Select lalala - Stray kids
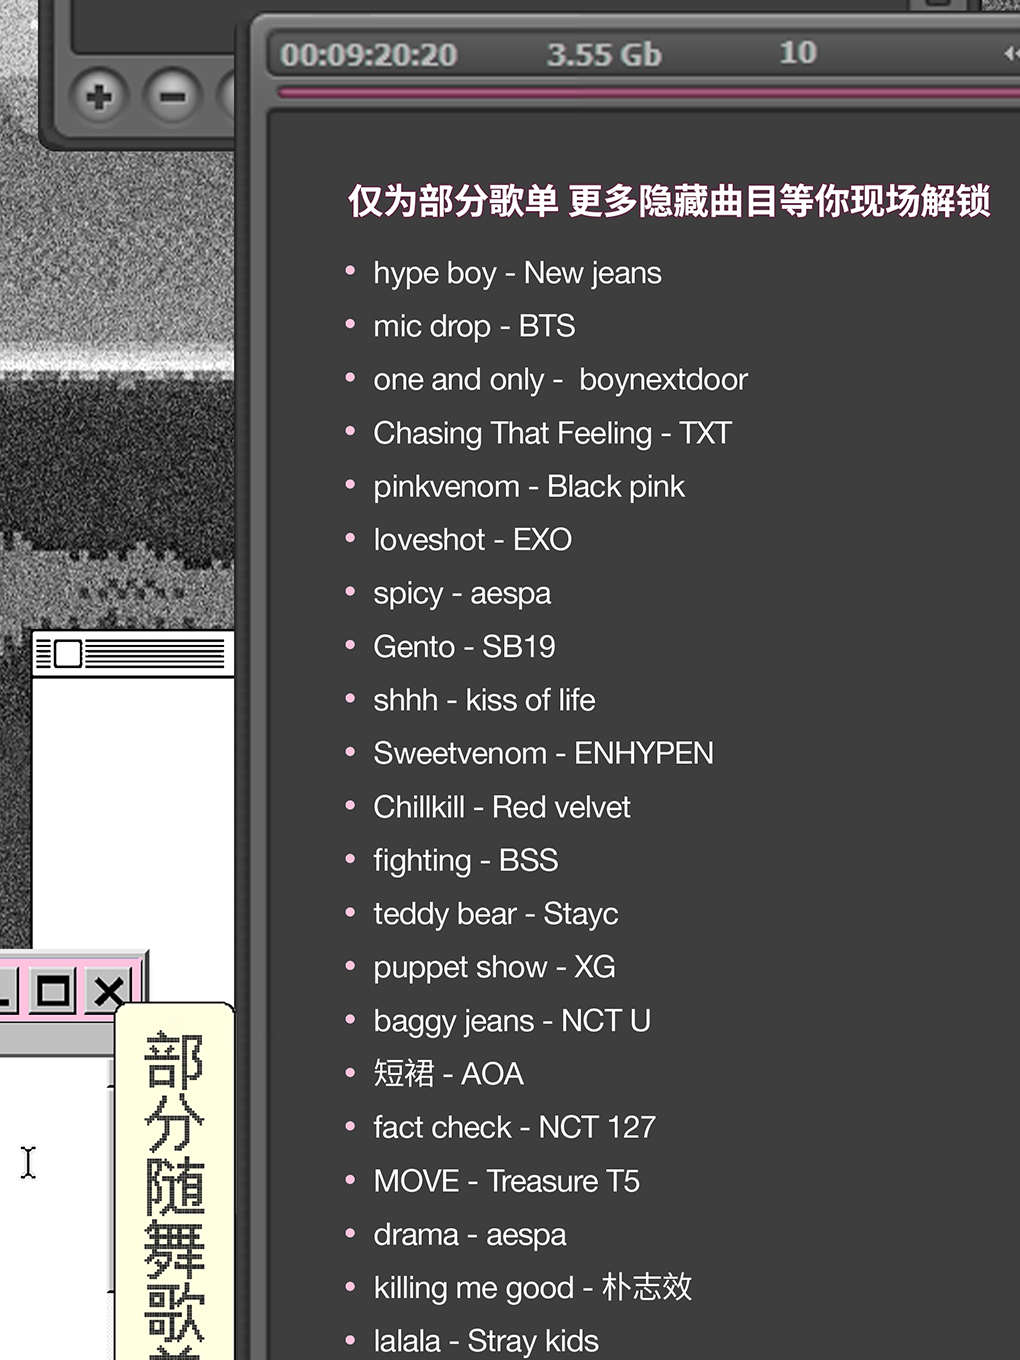The image size is (1020, 1360). pos(486,1341)
